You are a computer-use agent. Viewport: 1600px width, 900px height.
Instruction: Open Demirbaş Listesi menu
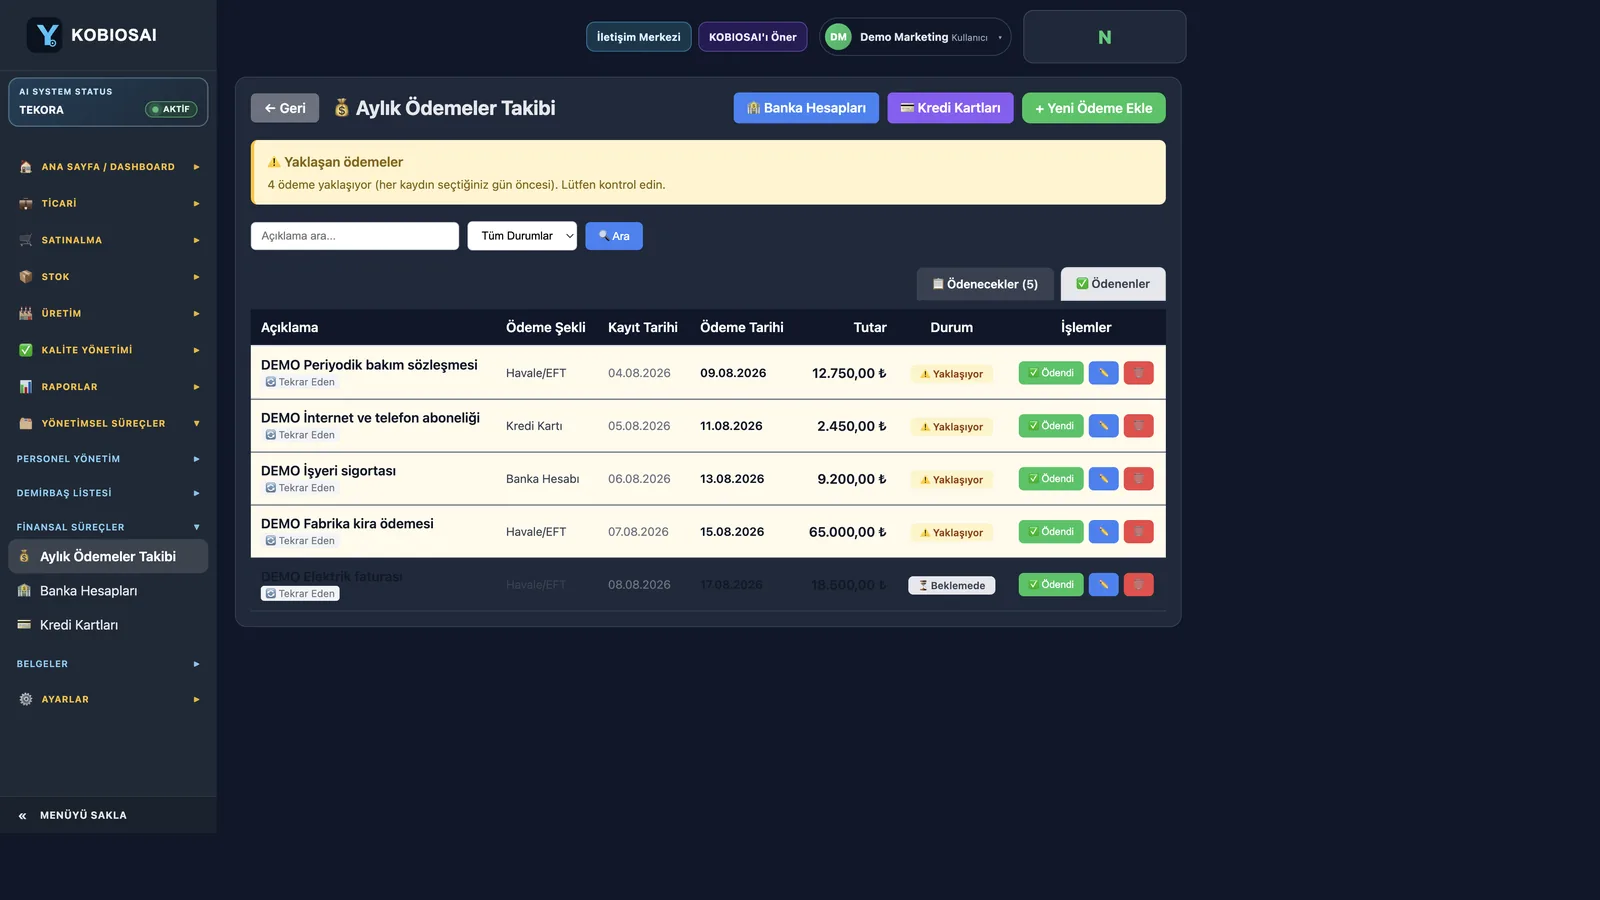tap(108, 493)
